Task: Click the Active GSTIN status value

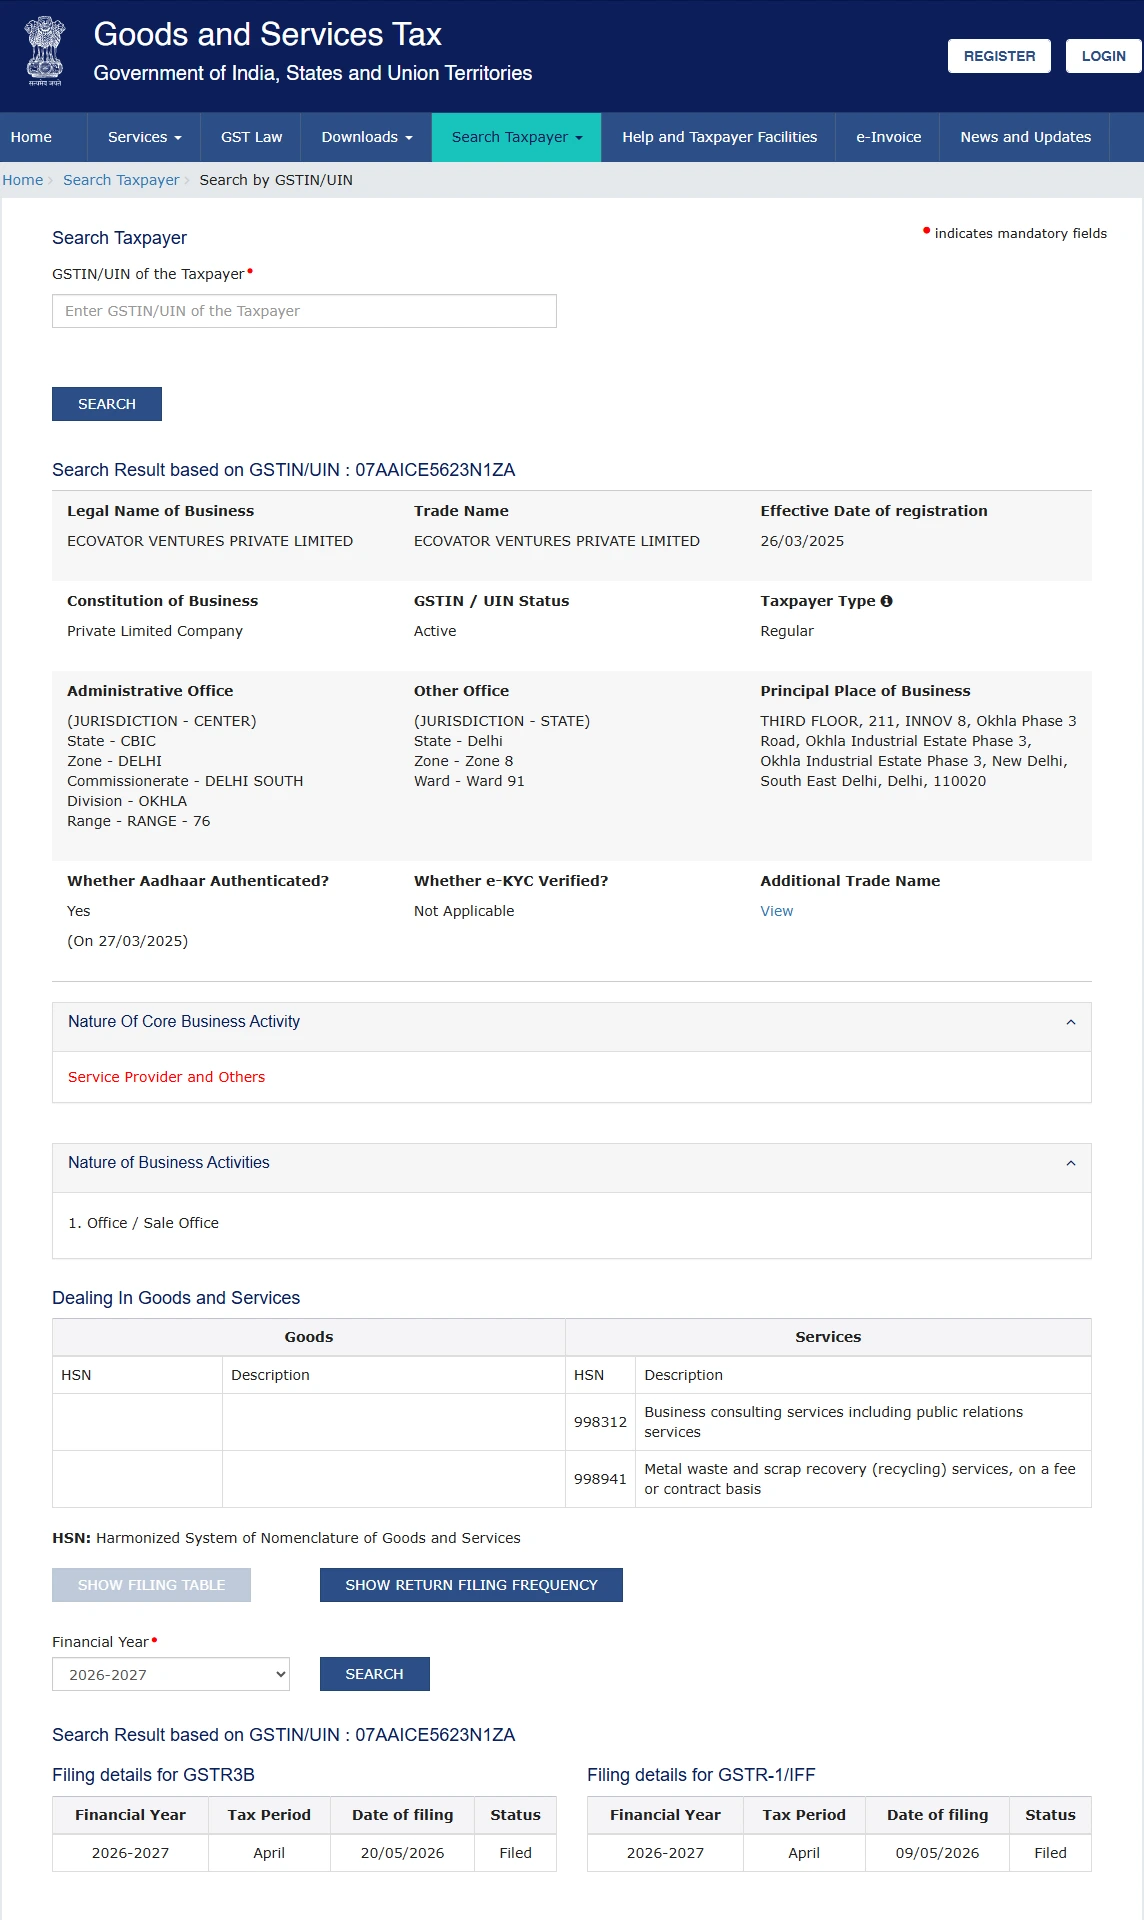Action: coord(435,631)
